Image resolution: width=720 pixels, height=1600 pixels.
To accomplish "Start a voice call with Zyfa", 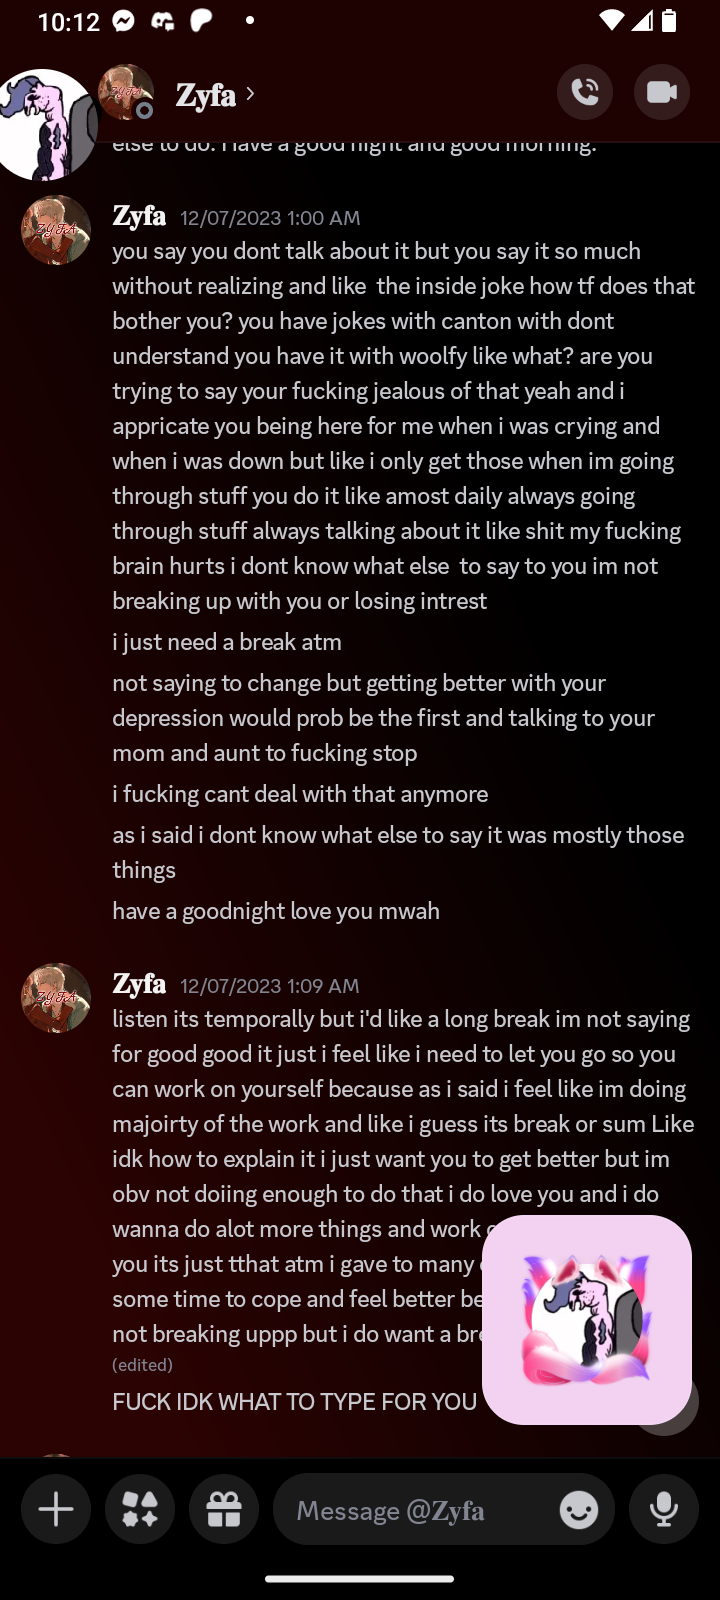I will pyautogui.click(x=585, y=92).
